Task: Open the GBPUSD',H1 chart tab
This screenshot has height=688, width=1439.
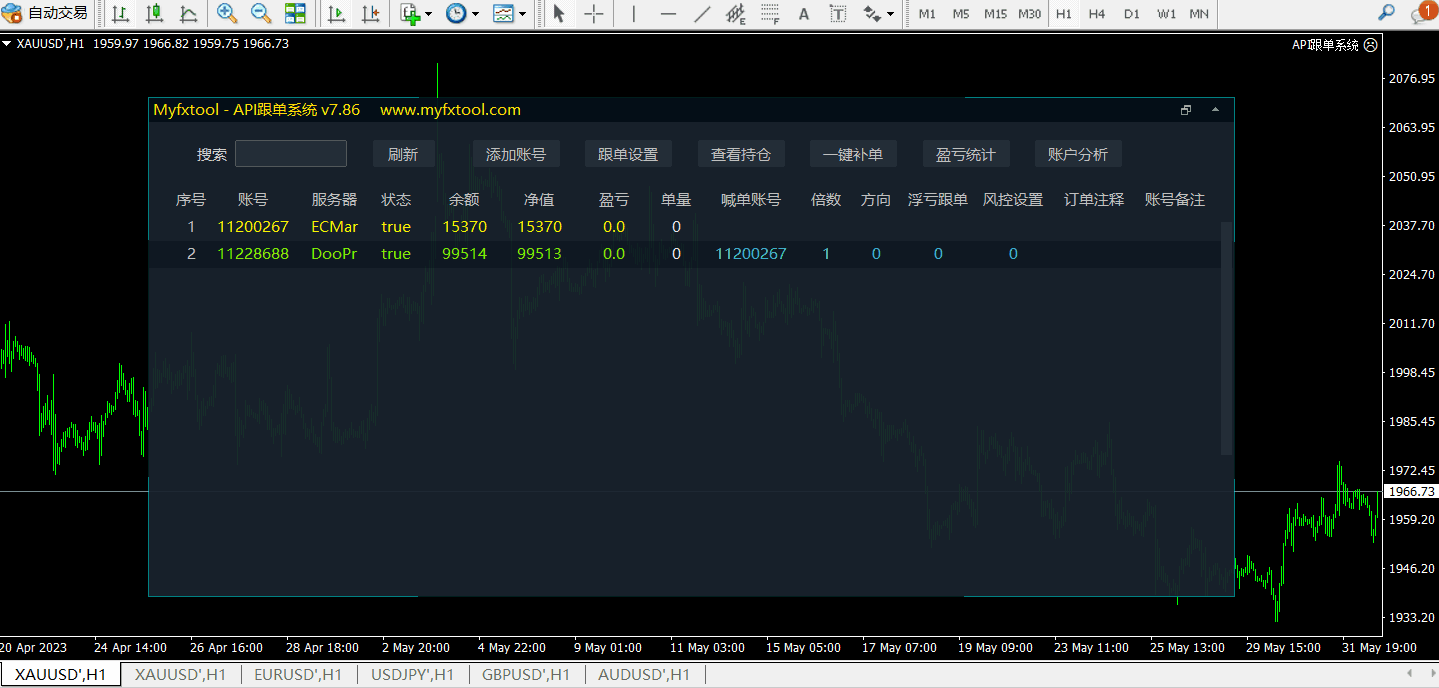Action: (x=526, y=675)
